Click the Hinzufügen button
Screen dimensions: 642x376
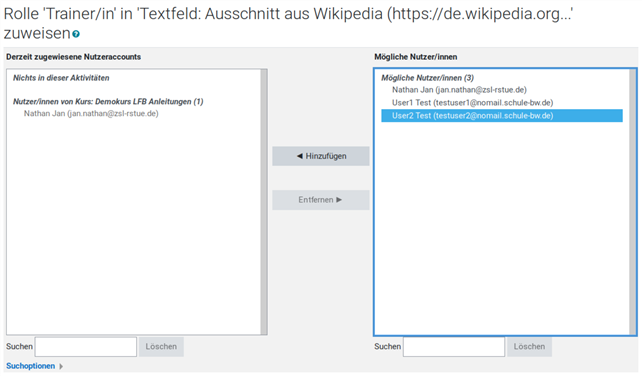click(321, 156)
